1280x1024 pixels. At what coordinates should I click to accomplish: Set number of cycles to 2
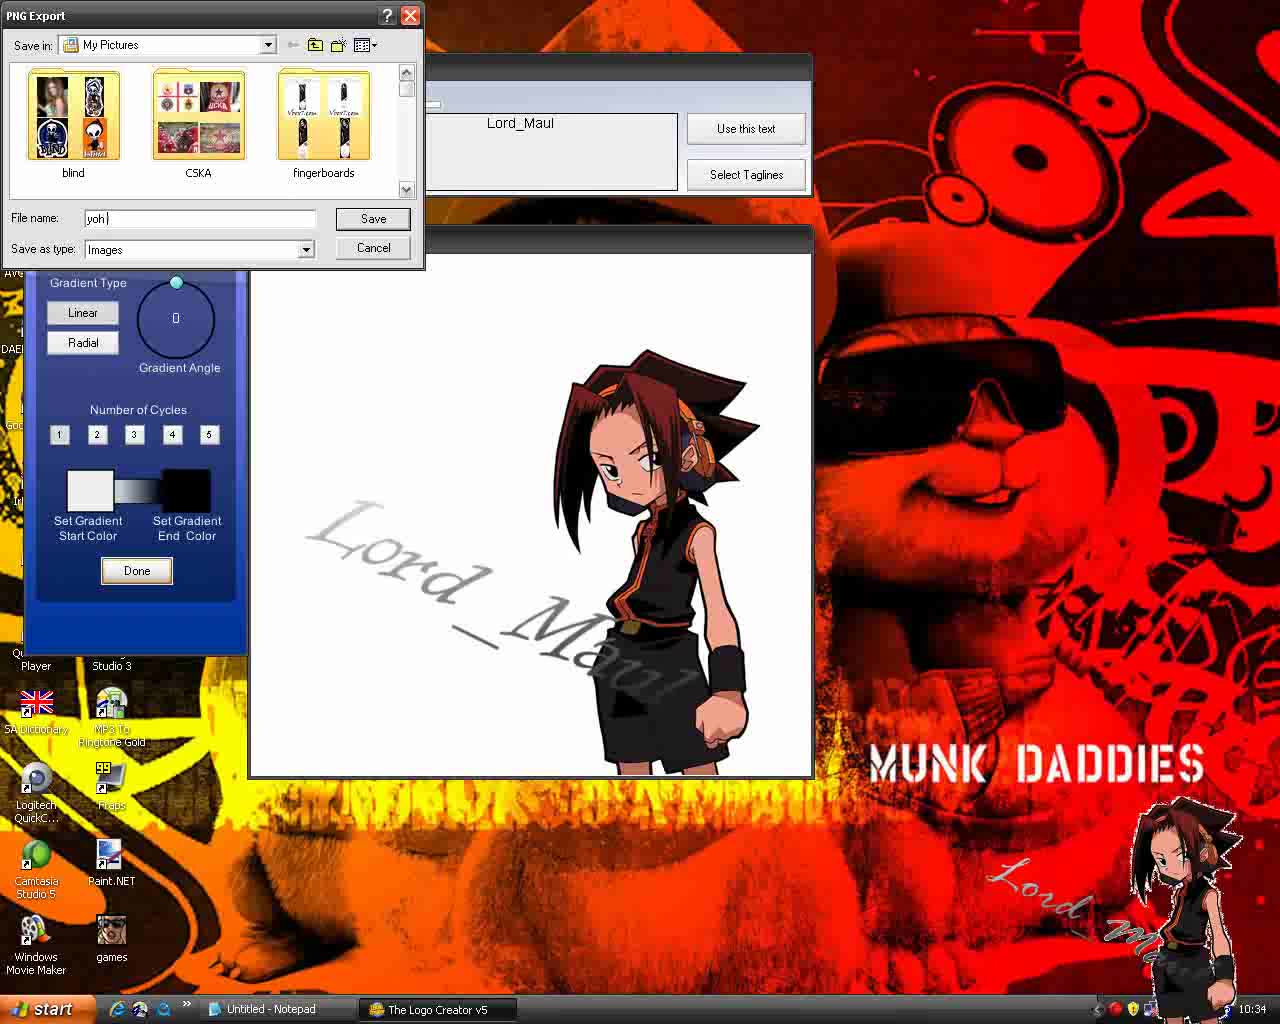pos(97,435)
